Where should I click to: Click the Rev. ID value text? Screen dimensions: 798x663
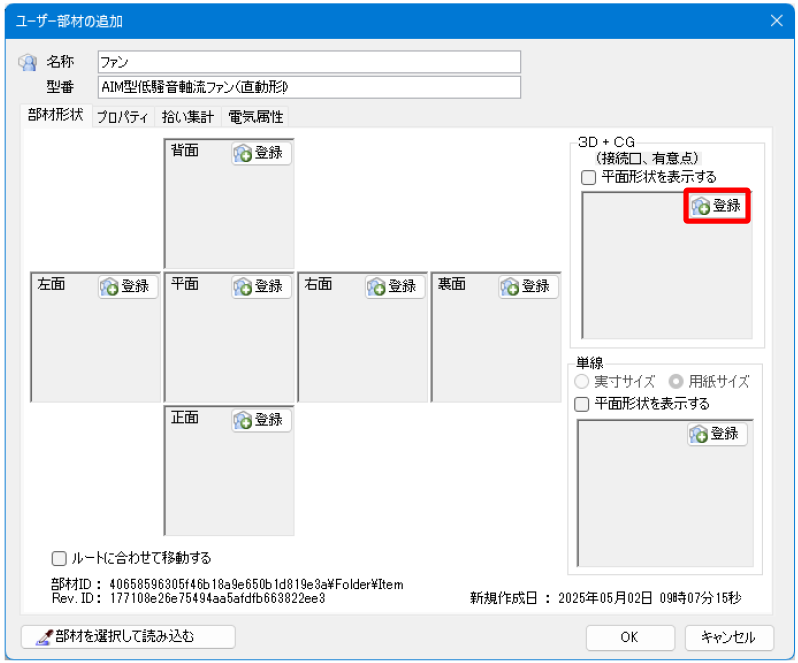click(217, 598)
